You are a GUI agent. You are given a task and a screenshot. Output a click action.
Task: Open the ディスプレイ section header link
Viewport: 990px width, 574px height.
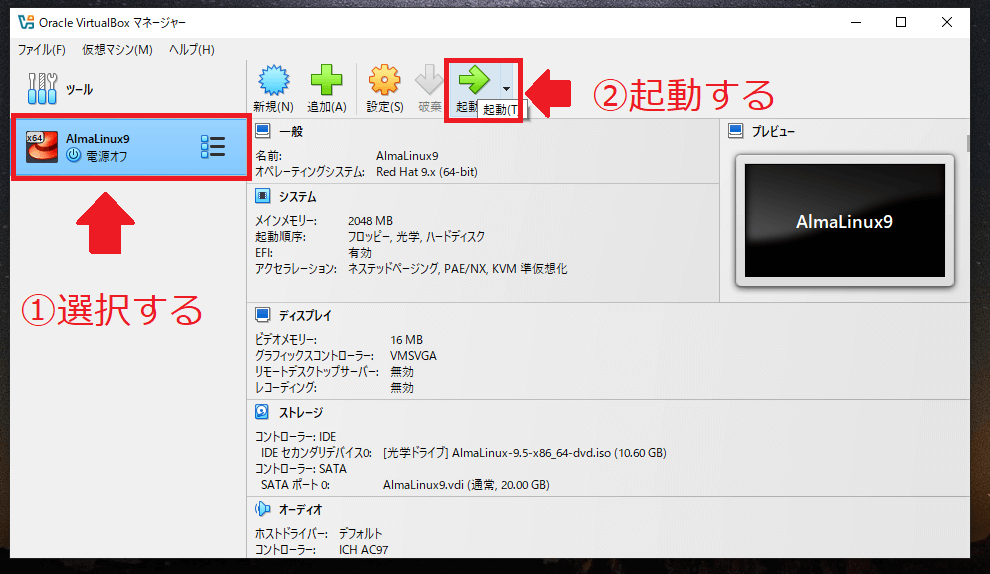point(305,315)
